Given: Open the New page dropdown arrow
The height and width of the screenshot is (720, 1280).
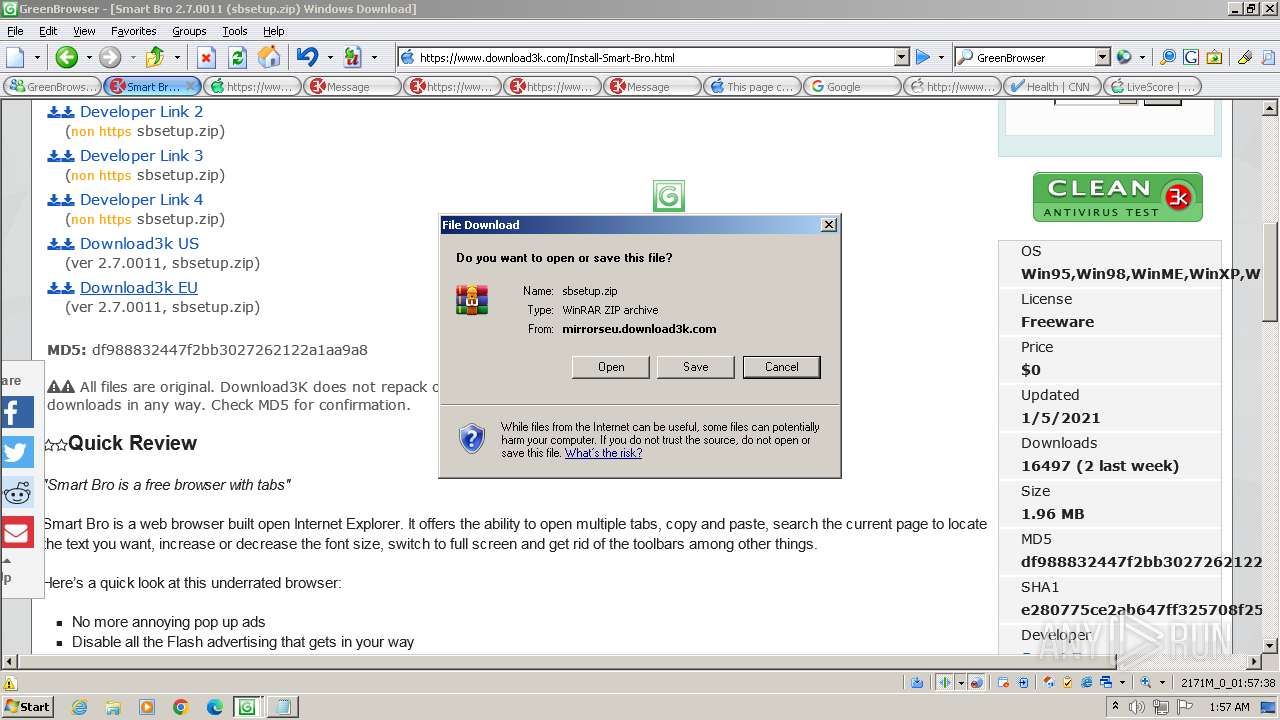Looking at the screenshot, I should (x=37, y=57).
